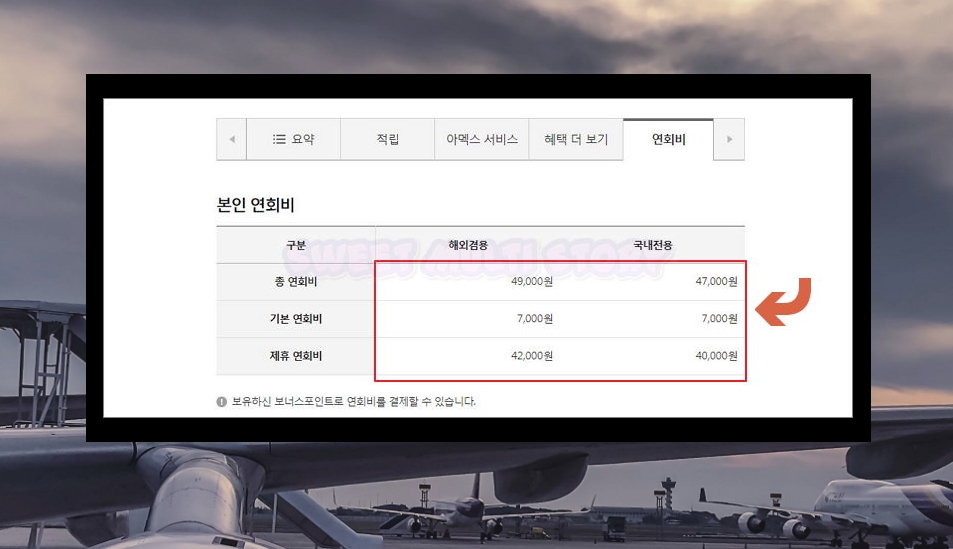Viewport: 953px width, 549px height.
Task: Click the 총 연회비 row label
Action: (296, 281)
